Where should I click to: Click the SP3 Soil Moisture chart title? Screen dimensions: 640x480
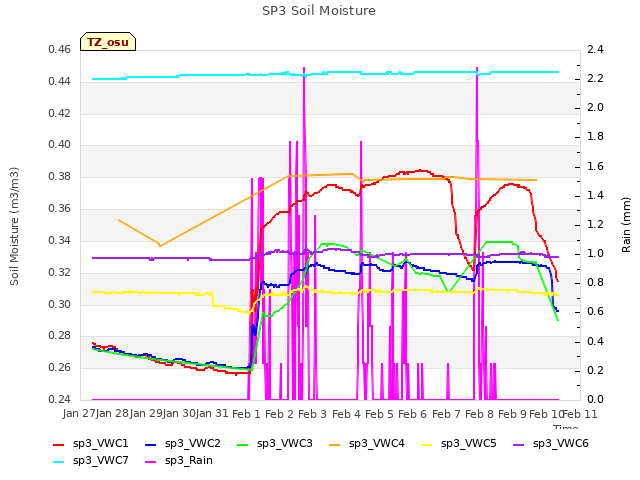tap(319, 11)
